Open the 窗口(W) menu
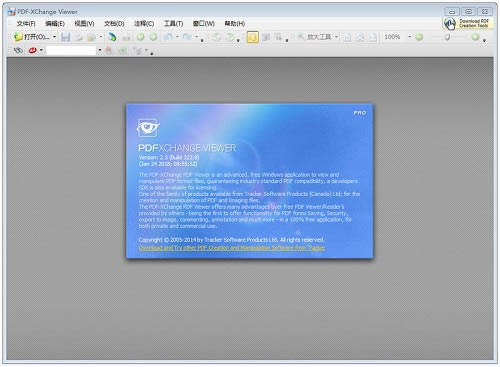This screenshot has height=367, width=500. coord(204,23)
